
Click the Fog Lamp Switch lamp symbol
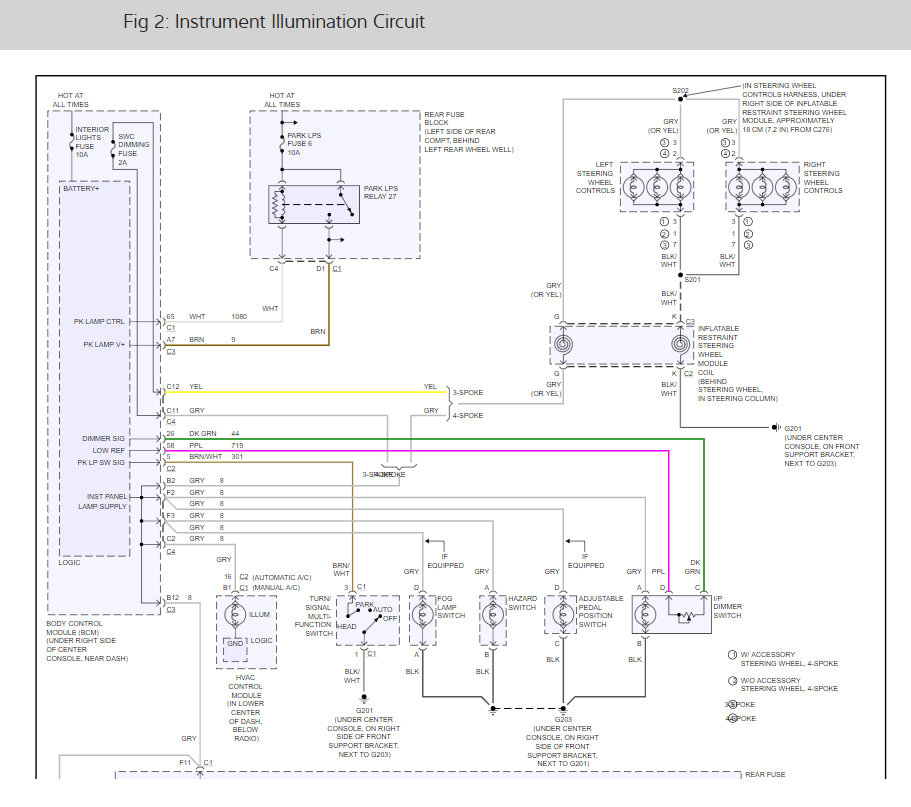click(422, 615)
